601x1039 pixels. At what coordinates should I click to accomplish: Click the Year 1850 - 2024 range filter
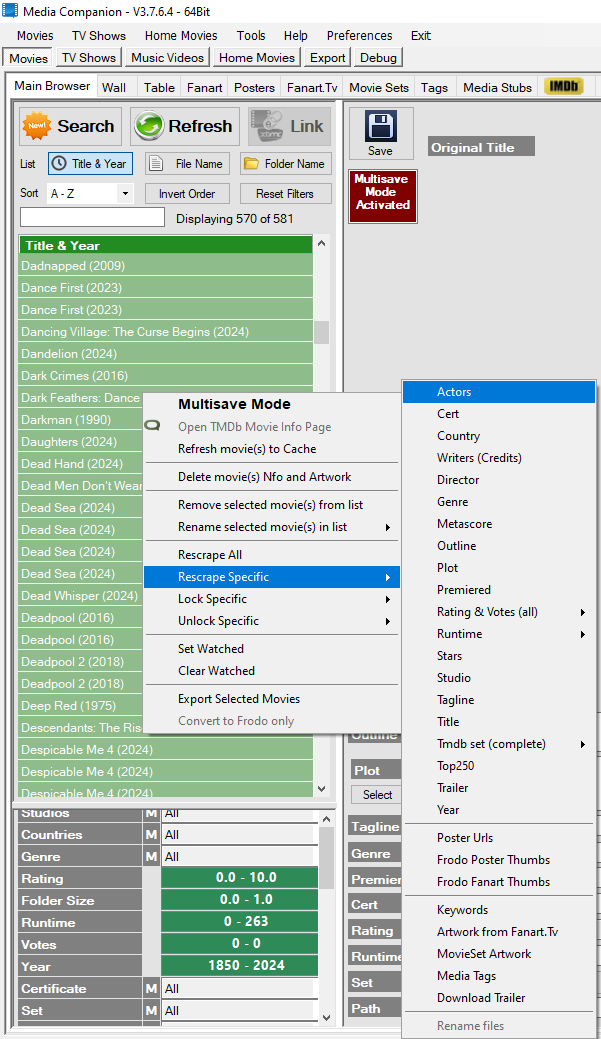(x=240, y=965)
